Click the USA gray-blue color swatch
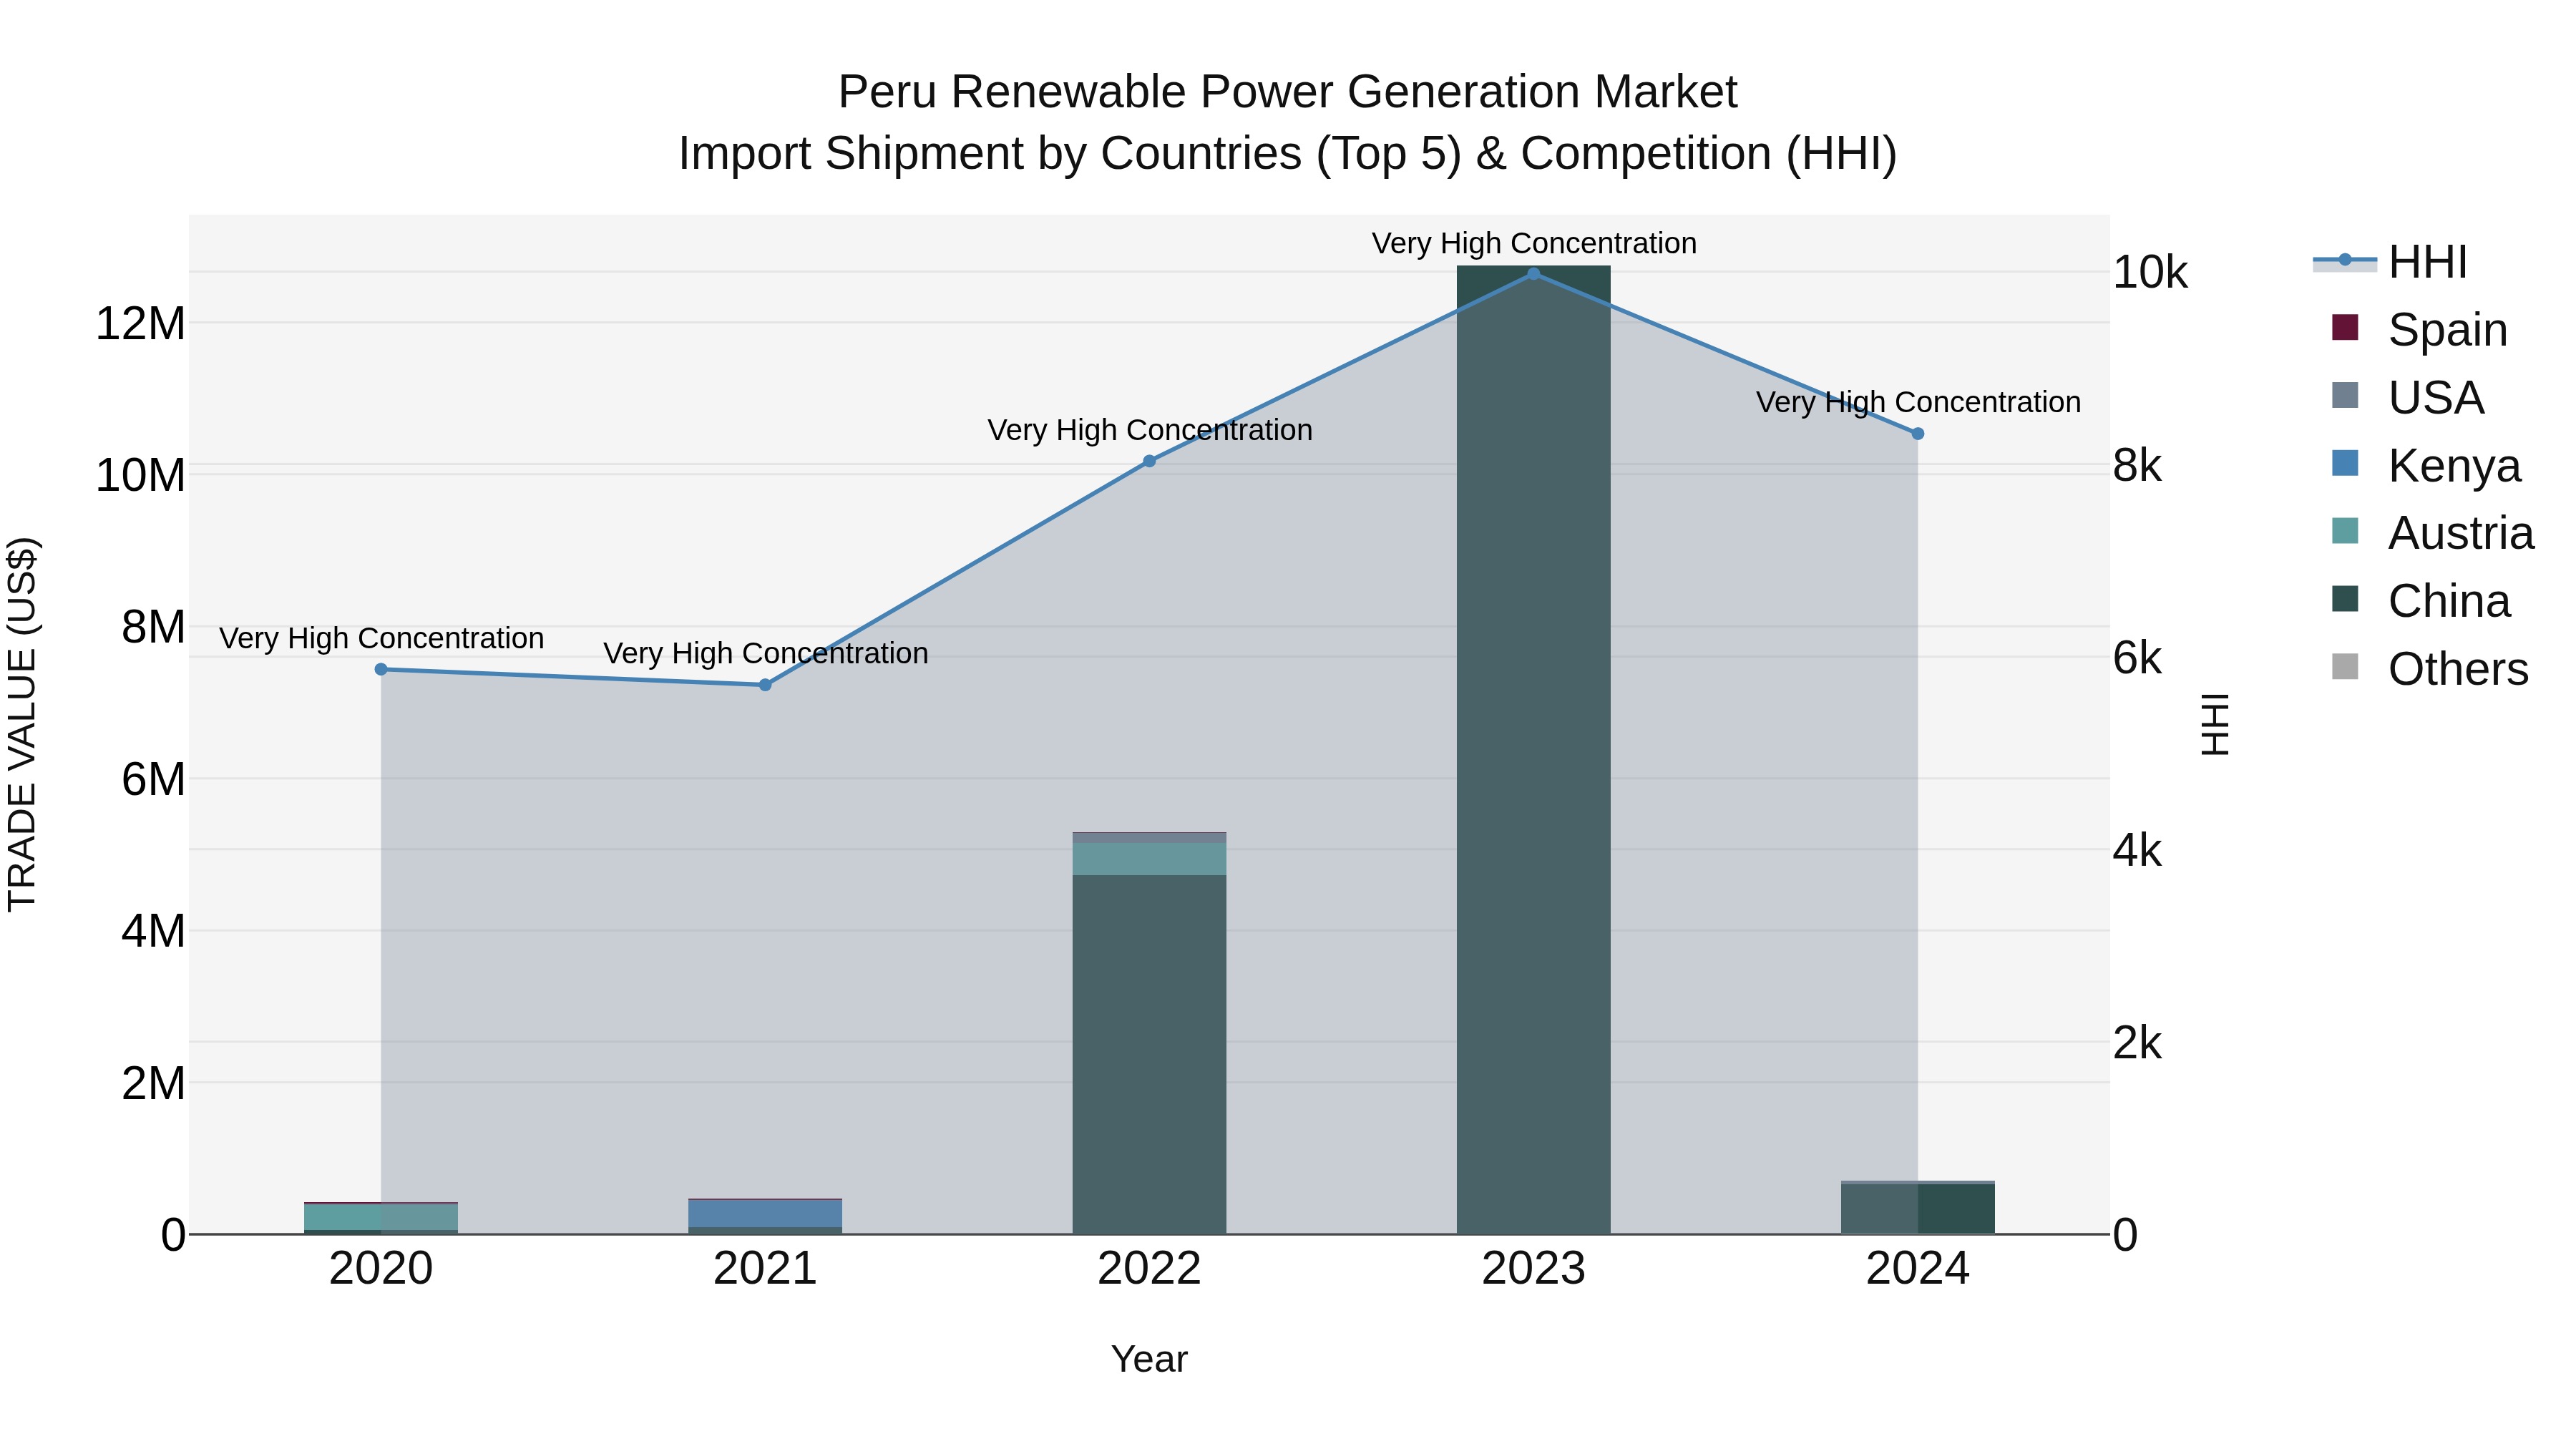 (x=2345, y=395)
